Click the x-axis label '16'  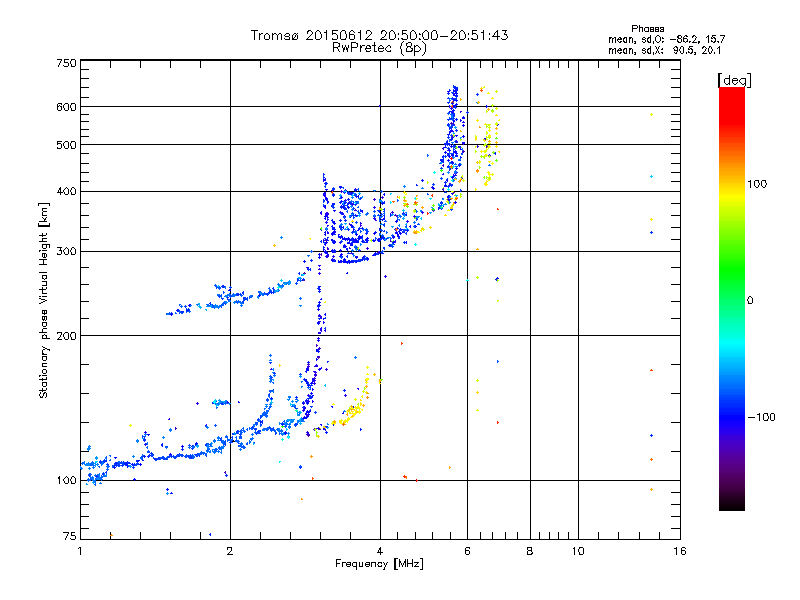coord(680,551)
